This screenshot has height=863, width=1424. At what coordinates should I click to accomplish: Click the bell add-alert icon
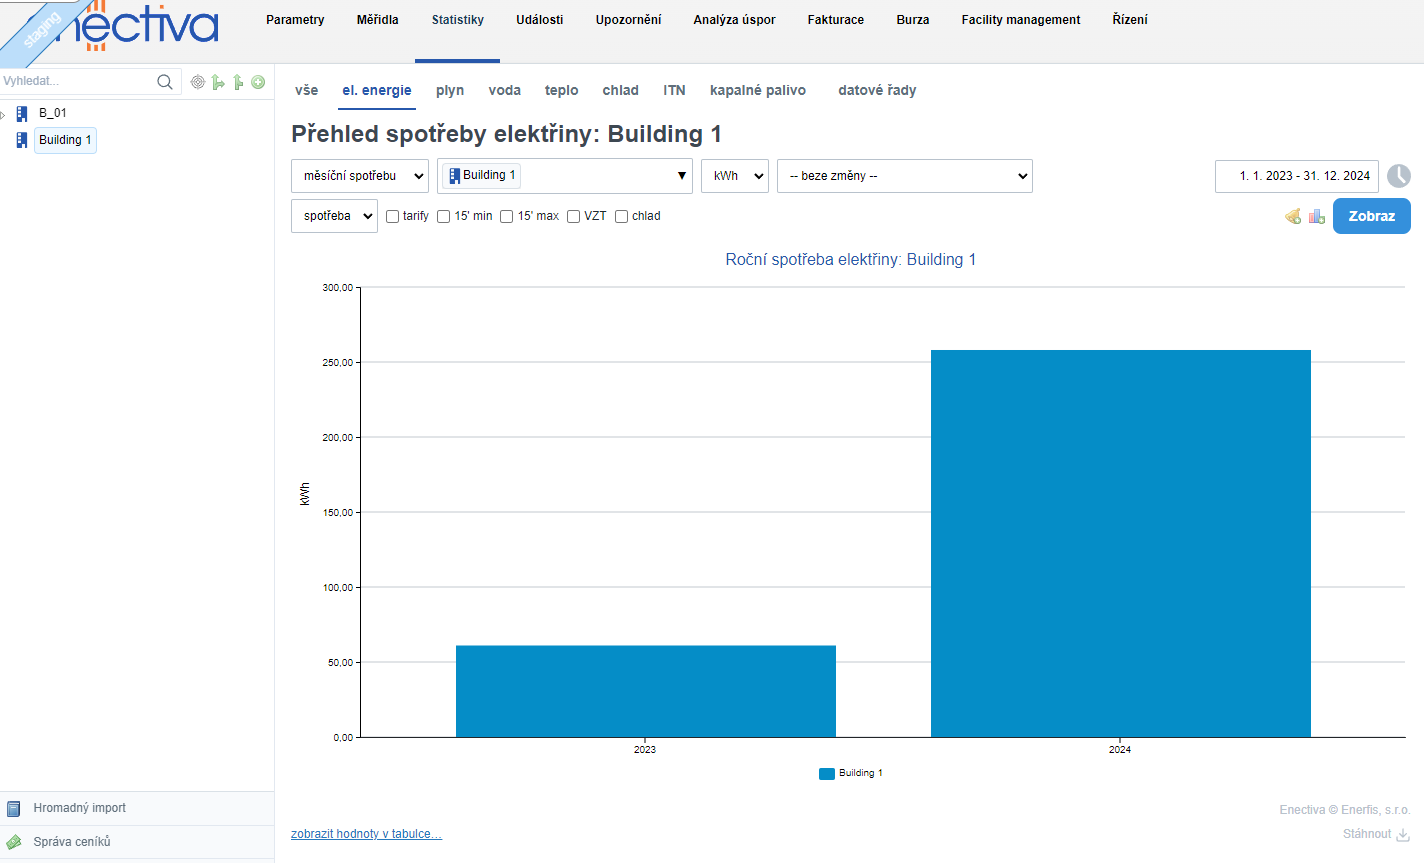[1293, 216]
